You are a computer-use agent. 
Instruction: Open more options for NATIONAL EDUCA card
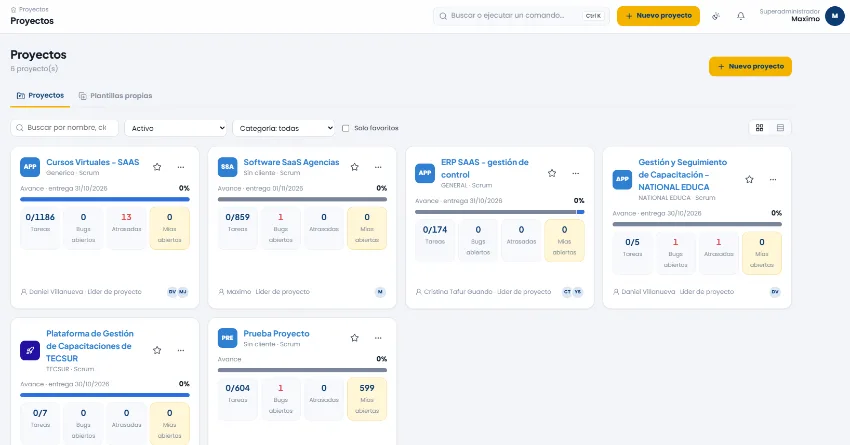[x=773, y=179]
